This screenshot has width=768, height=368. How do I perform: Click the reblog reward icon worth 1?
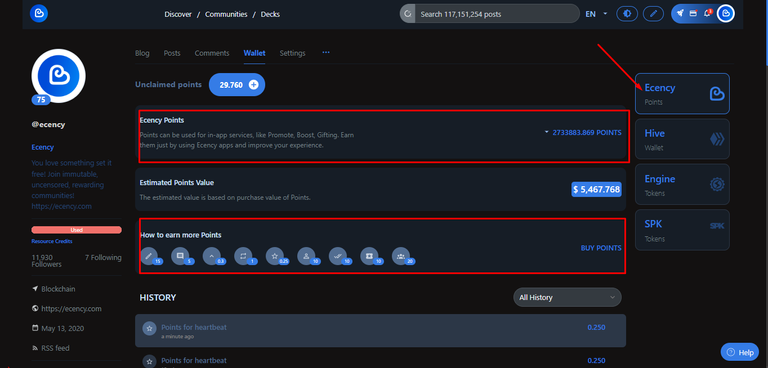(243, 256)
